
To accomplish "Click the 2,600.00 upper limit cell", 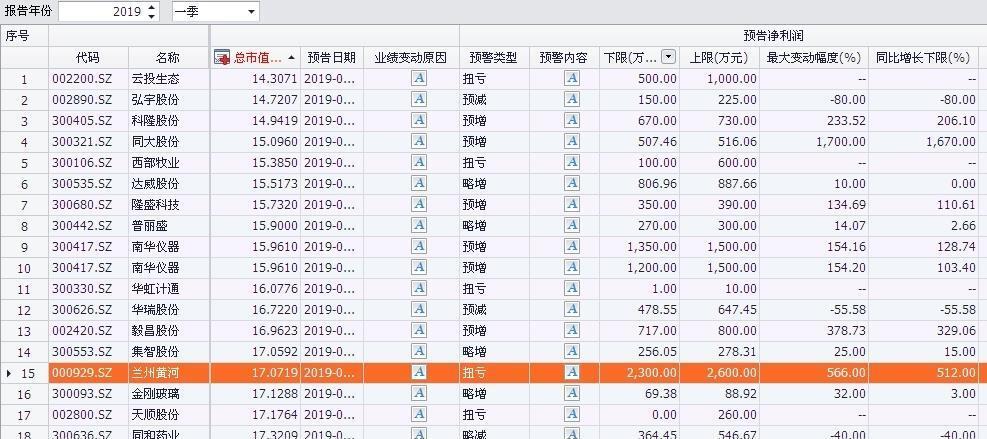I will (x=719, y=372).
